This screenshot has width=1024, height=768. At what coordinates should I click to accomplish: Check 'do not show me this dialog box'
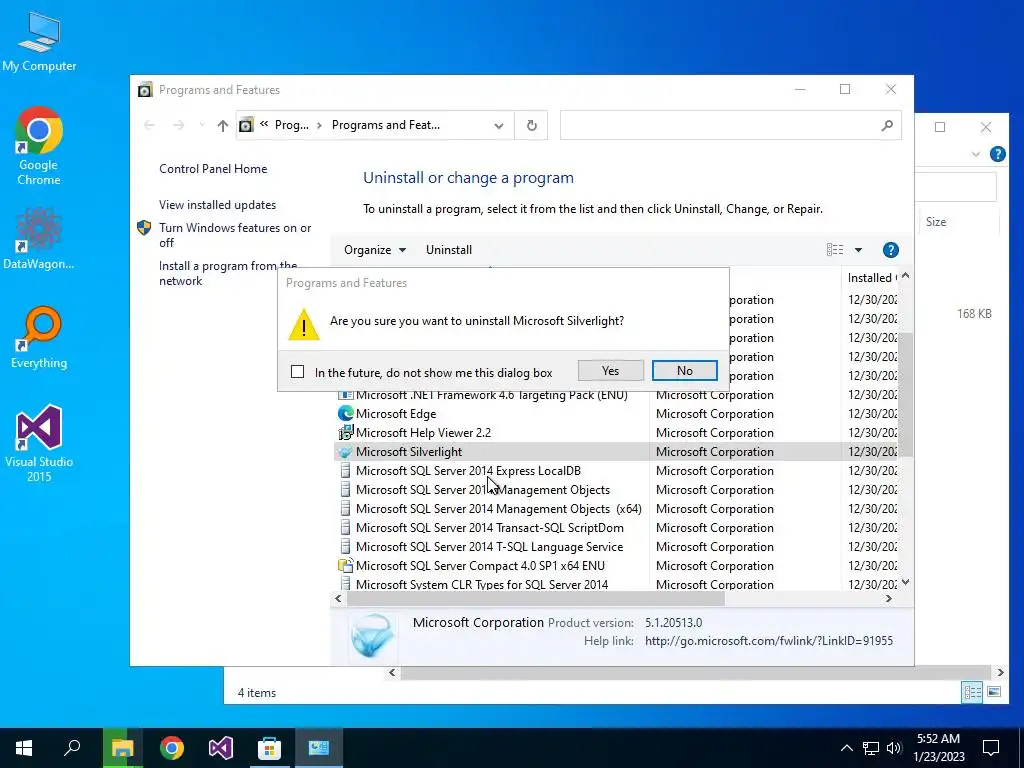pyautogui.click(x=298, y=372)
